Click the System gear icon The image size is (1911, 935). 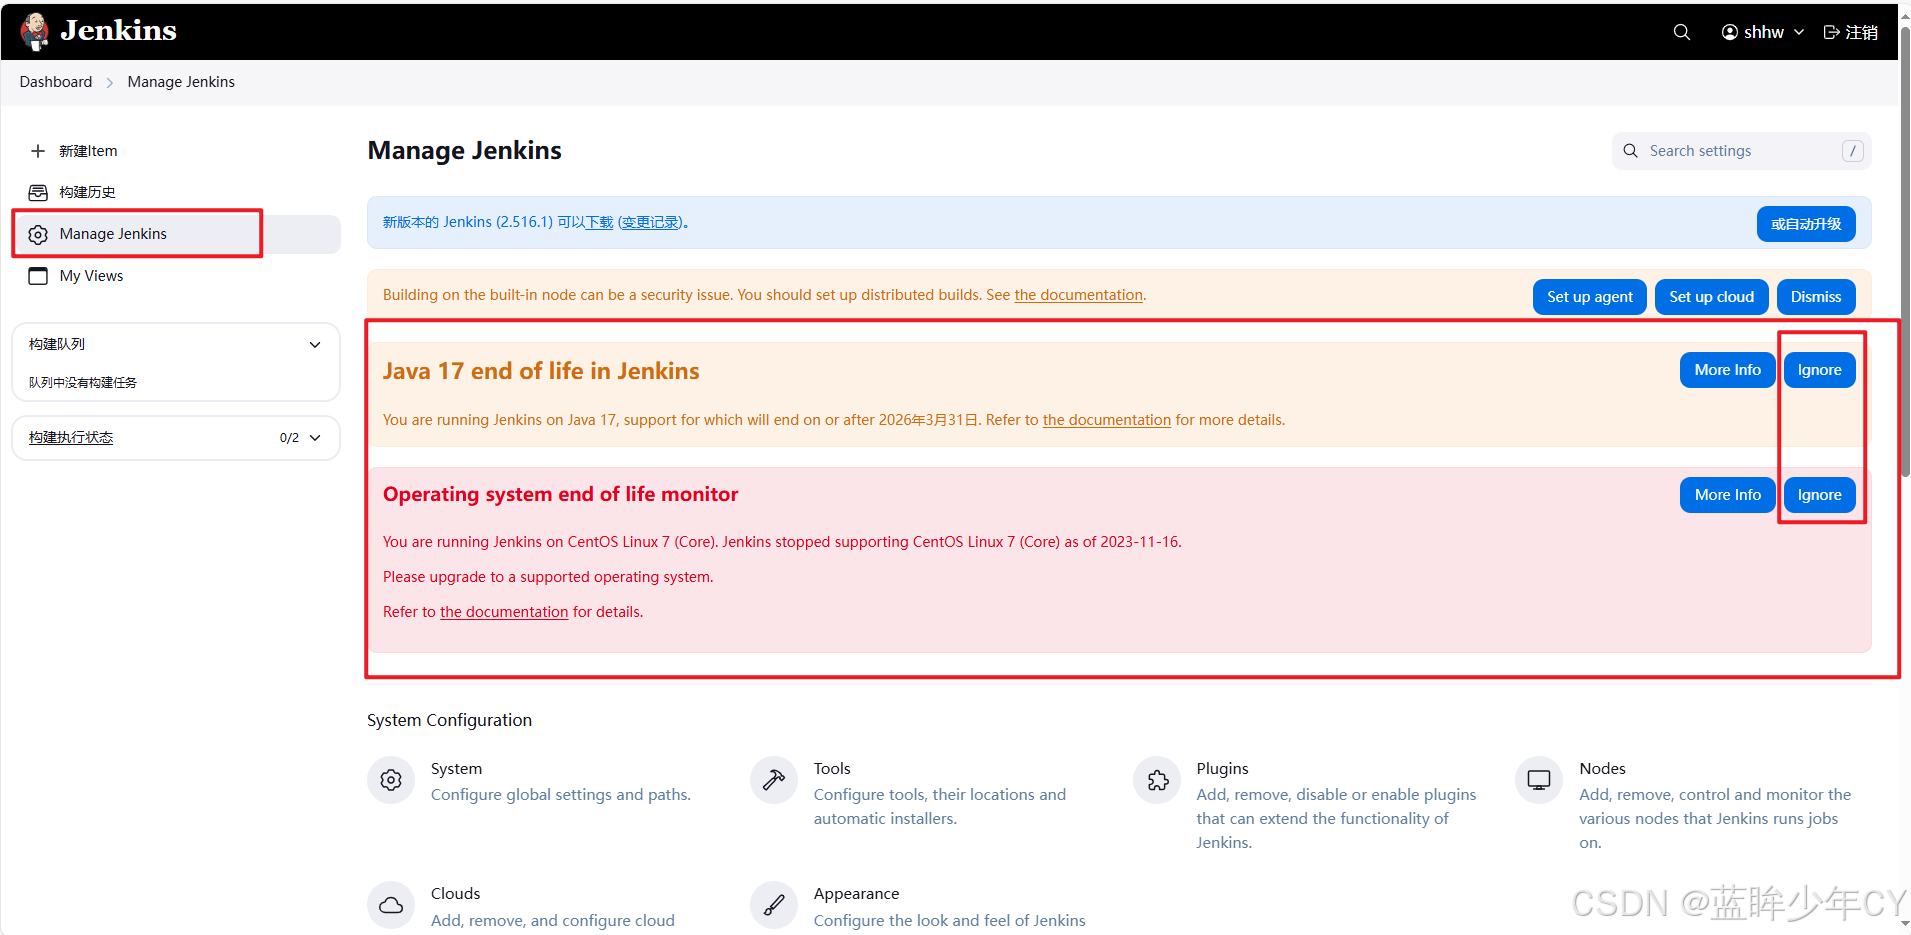391,780
